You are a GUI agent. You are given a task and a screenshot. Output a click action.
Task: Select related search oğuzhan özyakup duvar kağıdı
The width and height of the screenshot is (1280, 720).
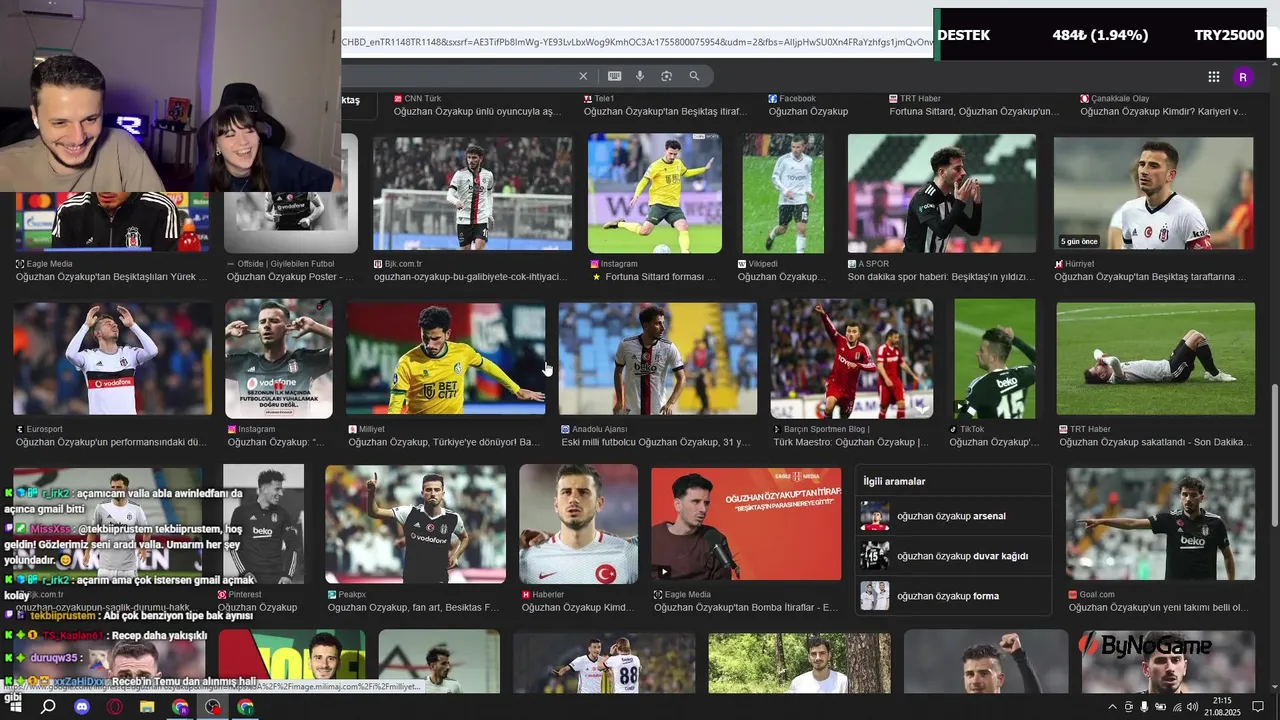coord(953,556)
